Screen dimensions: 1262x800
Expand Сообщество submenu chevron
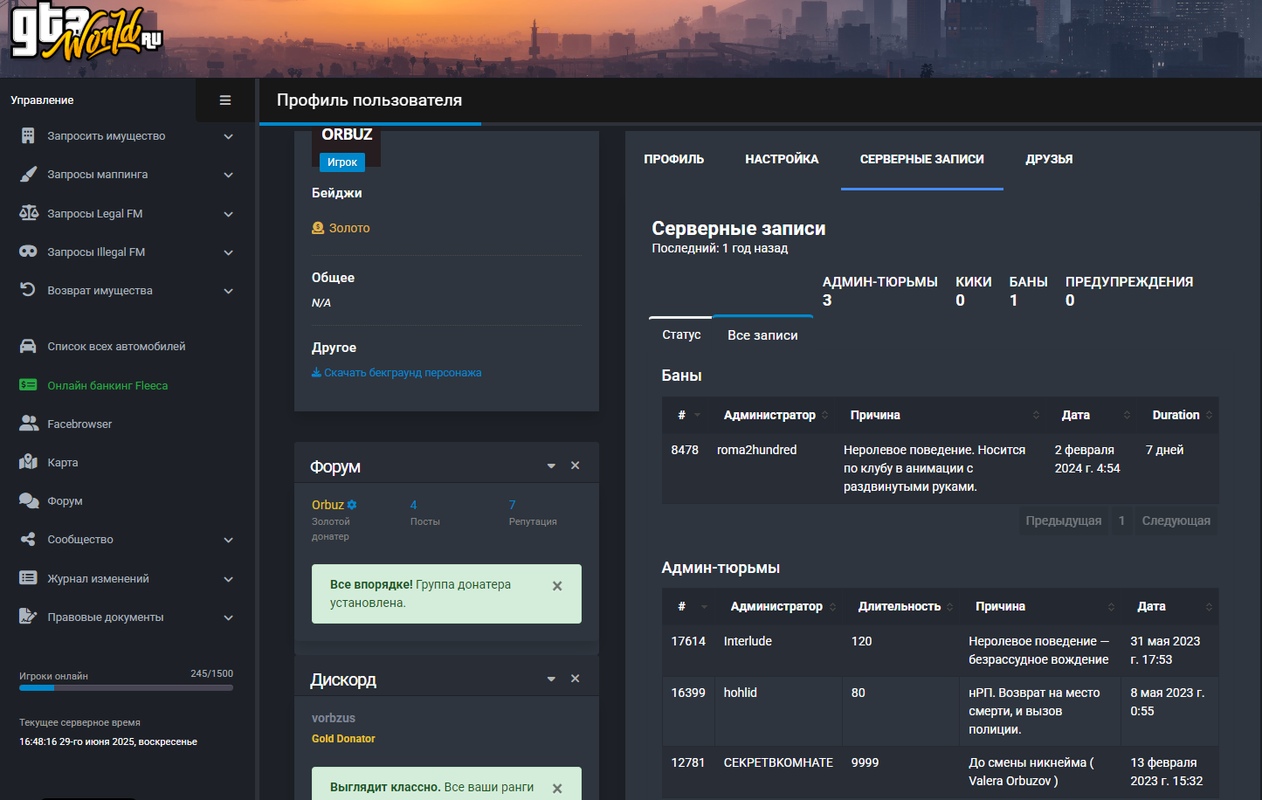tap(228, 540)
